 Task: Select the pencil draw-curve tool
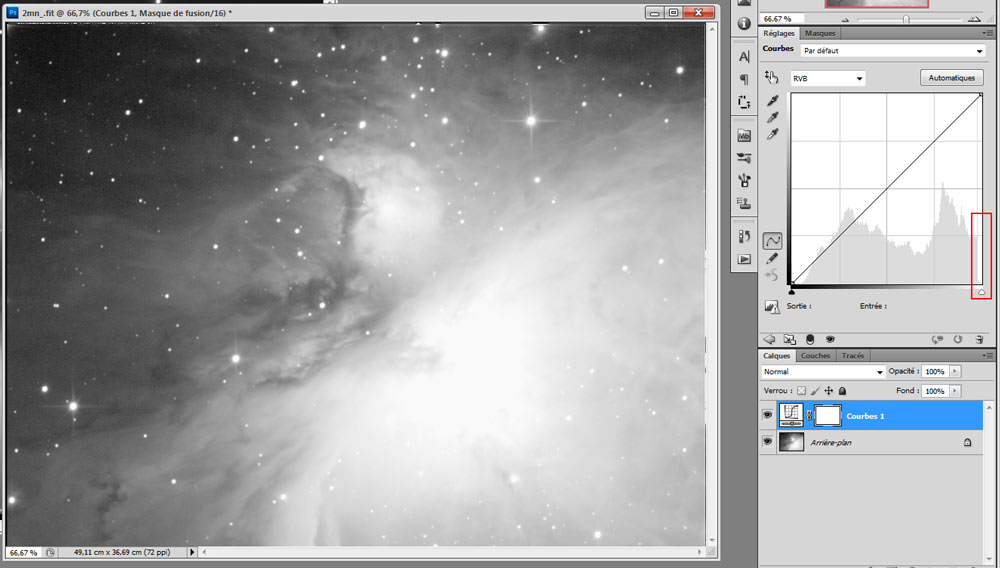tap(772, 258)
